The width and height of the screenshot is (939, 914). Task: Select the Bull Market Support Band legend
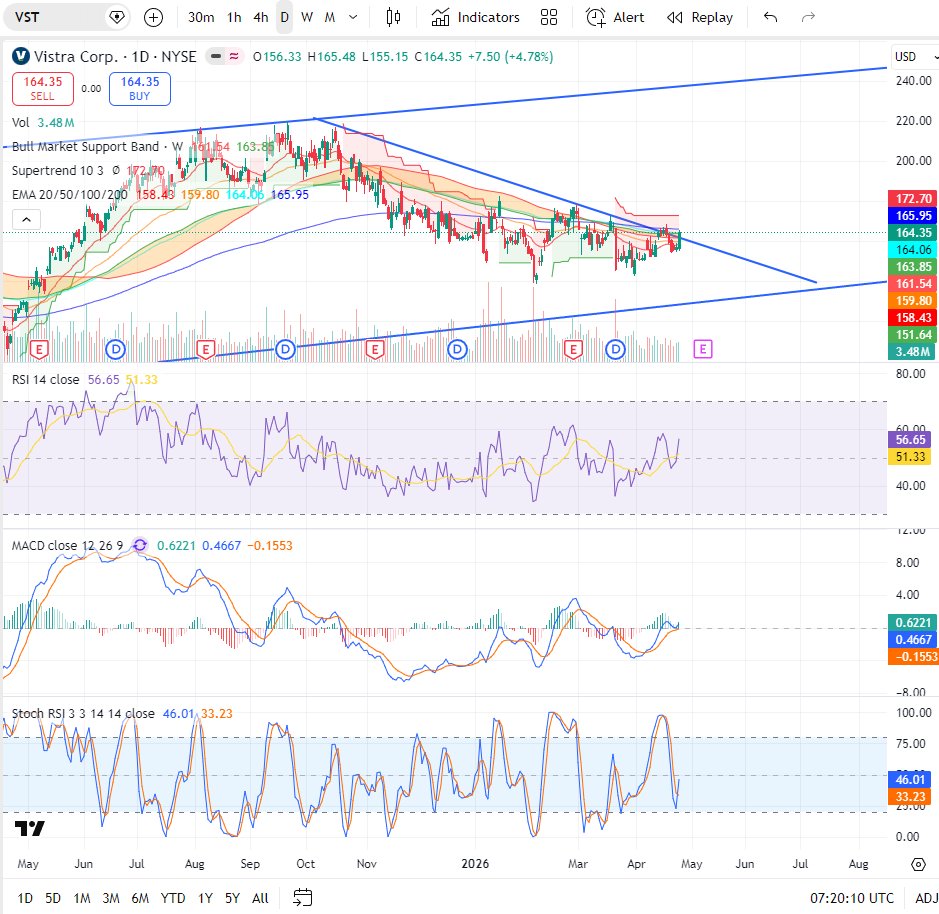[98, 147]
